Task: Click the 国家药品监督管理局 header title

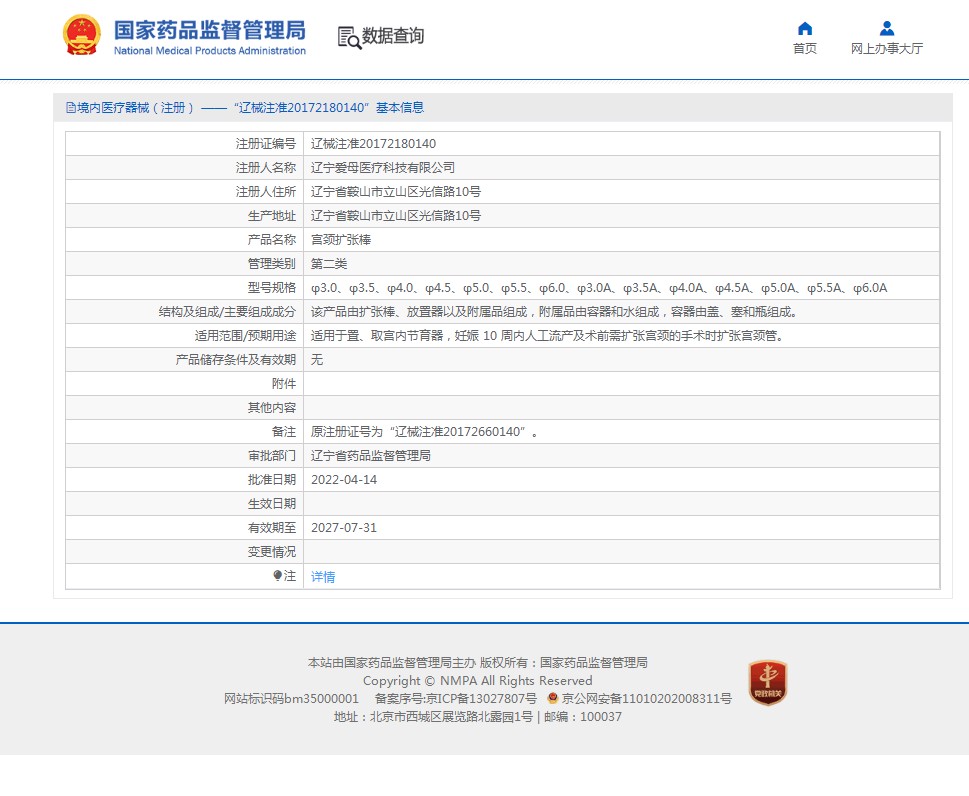Action: 209,30
